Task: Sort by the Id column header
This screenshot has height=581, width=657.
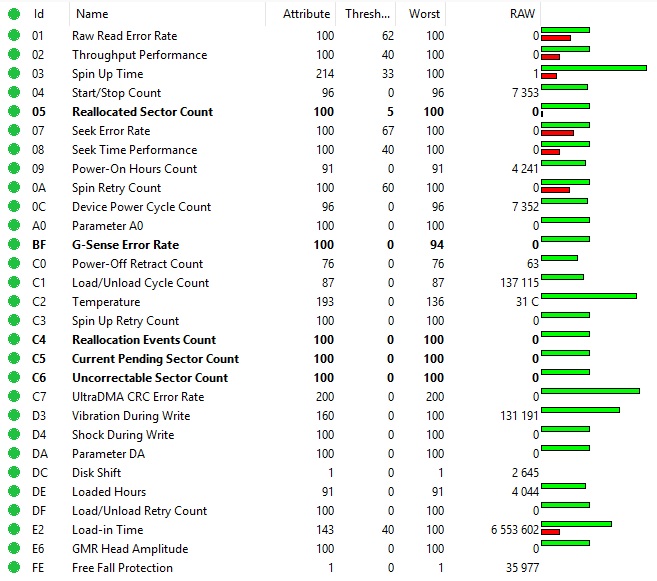Action: coord(39,14)
